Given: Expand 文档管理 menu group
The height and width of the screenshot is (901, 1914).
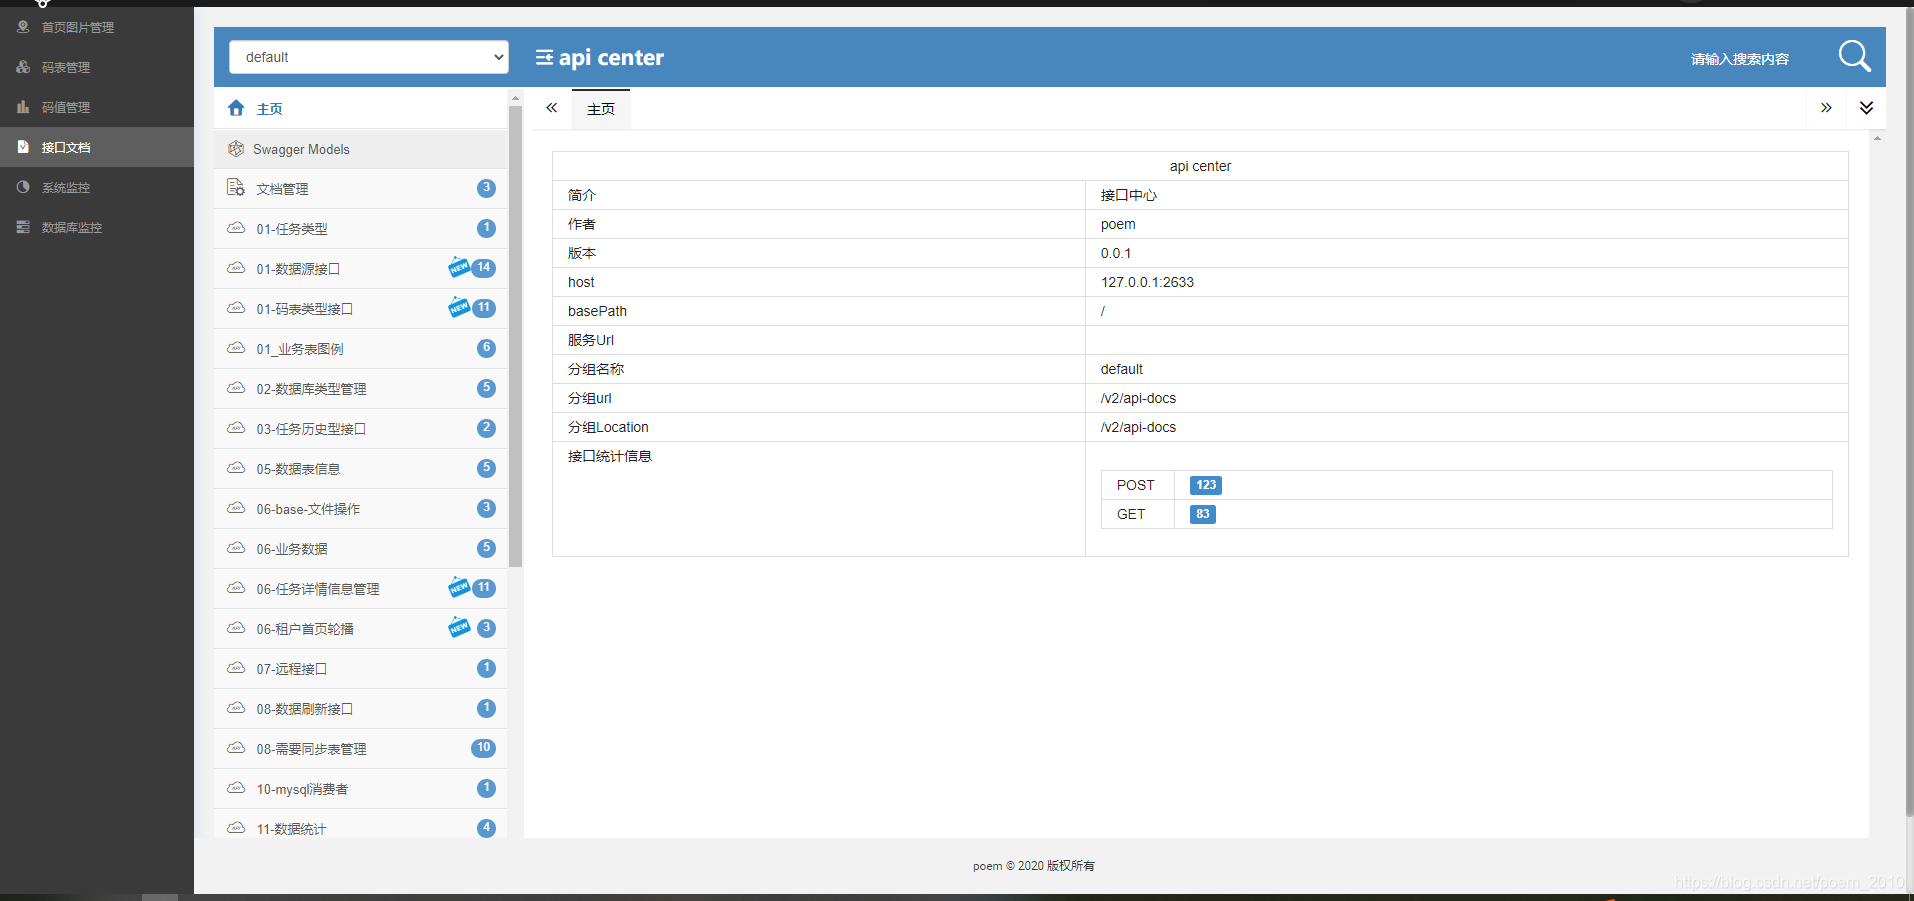Looking at the screenshot, I should pos(361,189).
